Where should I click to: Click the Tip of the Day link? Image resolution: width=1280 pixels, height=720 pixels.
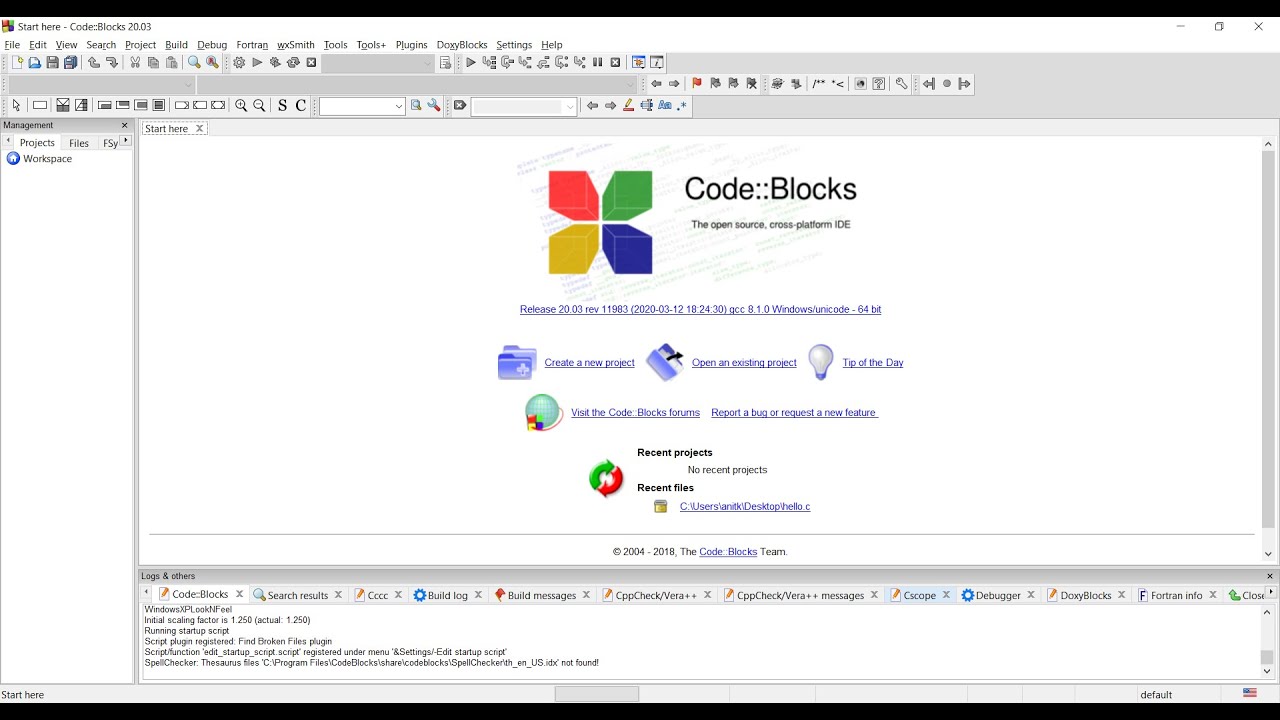(x=873, y=363)
